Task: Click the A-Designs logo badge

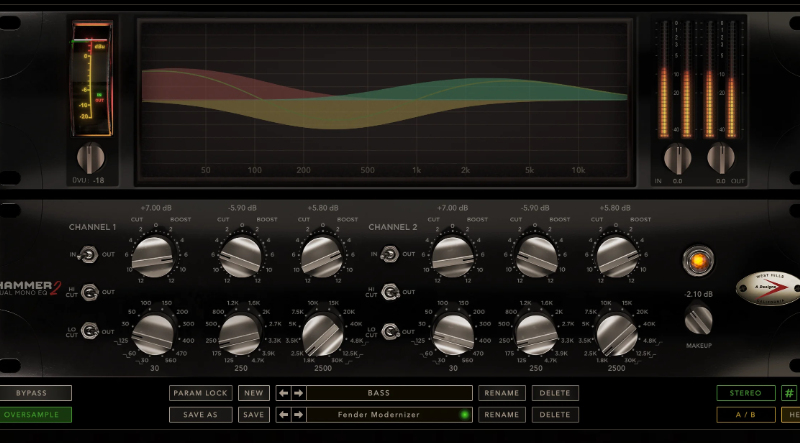Action: 768,288
